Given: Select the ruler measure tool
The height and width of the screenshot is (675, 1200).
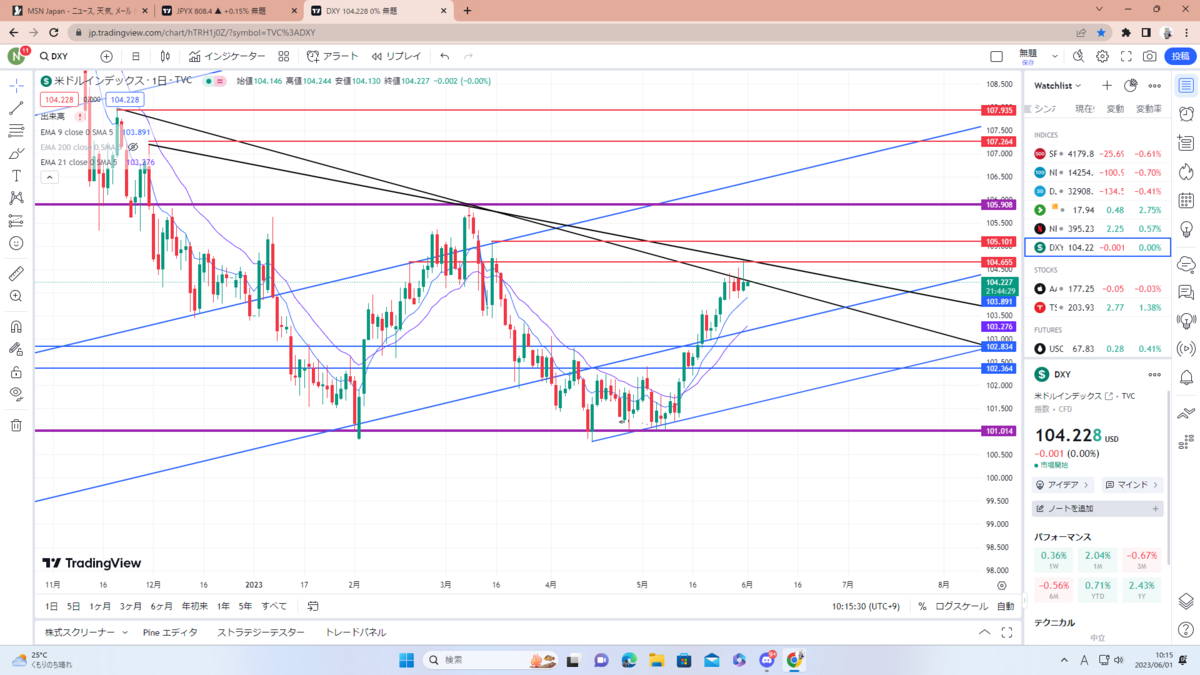Looking at the screenshot, I should (x=16, y=273).
